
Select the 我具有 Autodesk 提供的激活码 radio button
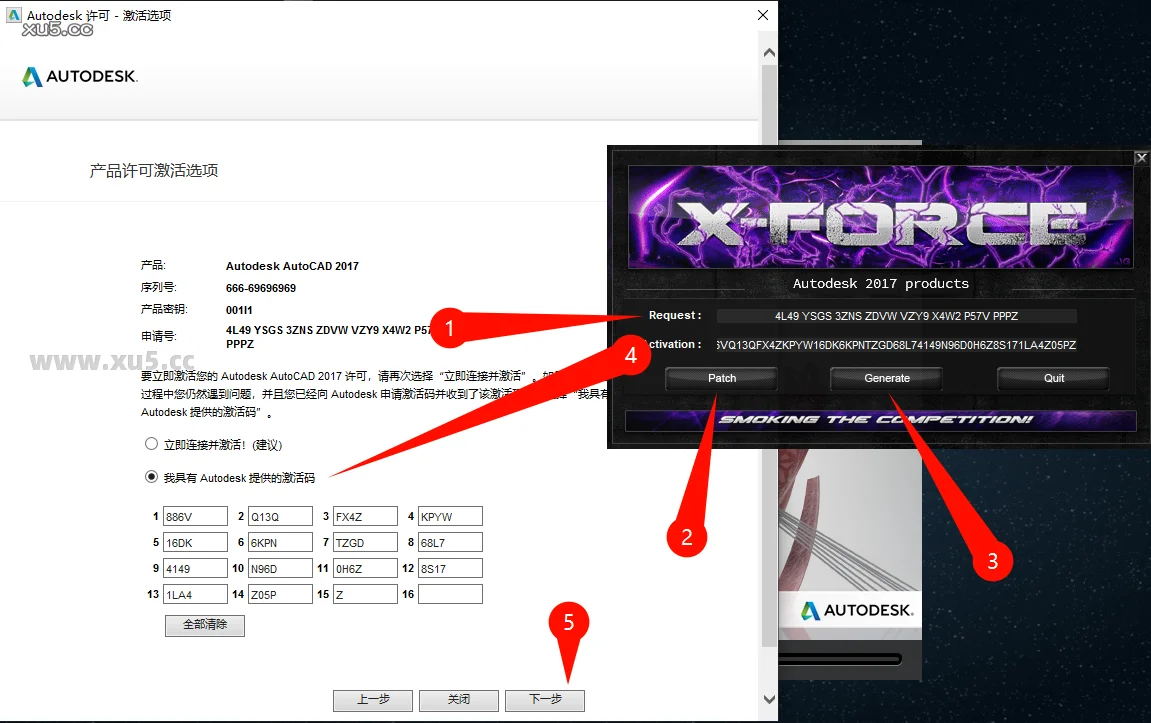click(x=152, y=478)
